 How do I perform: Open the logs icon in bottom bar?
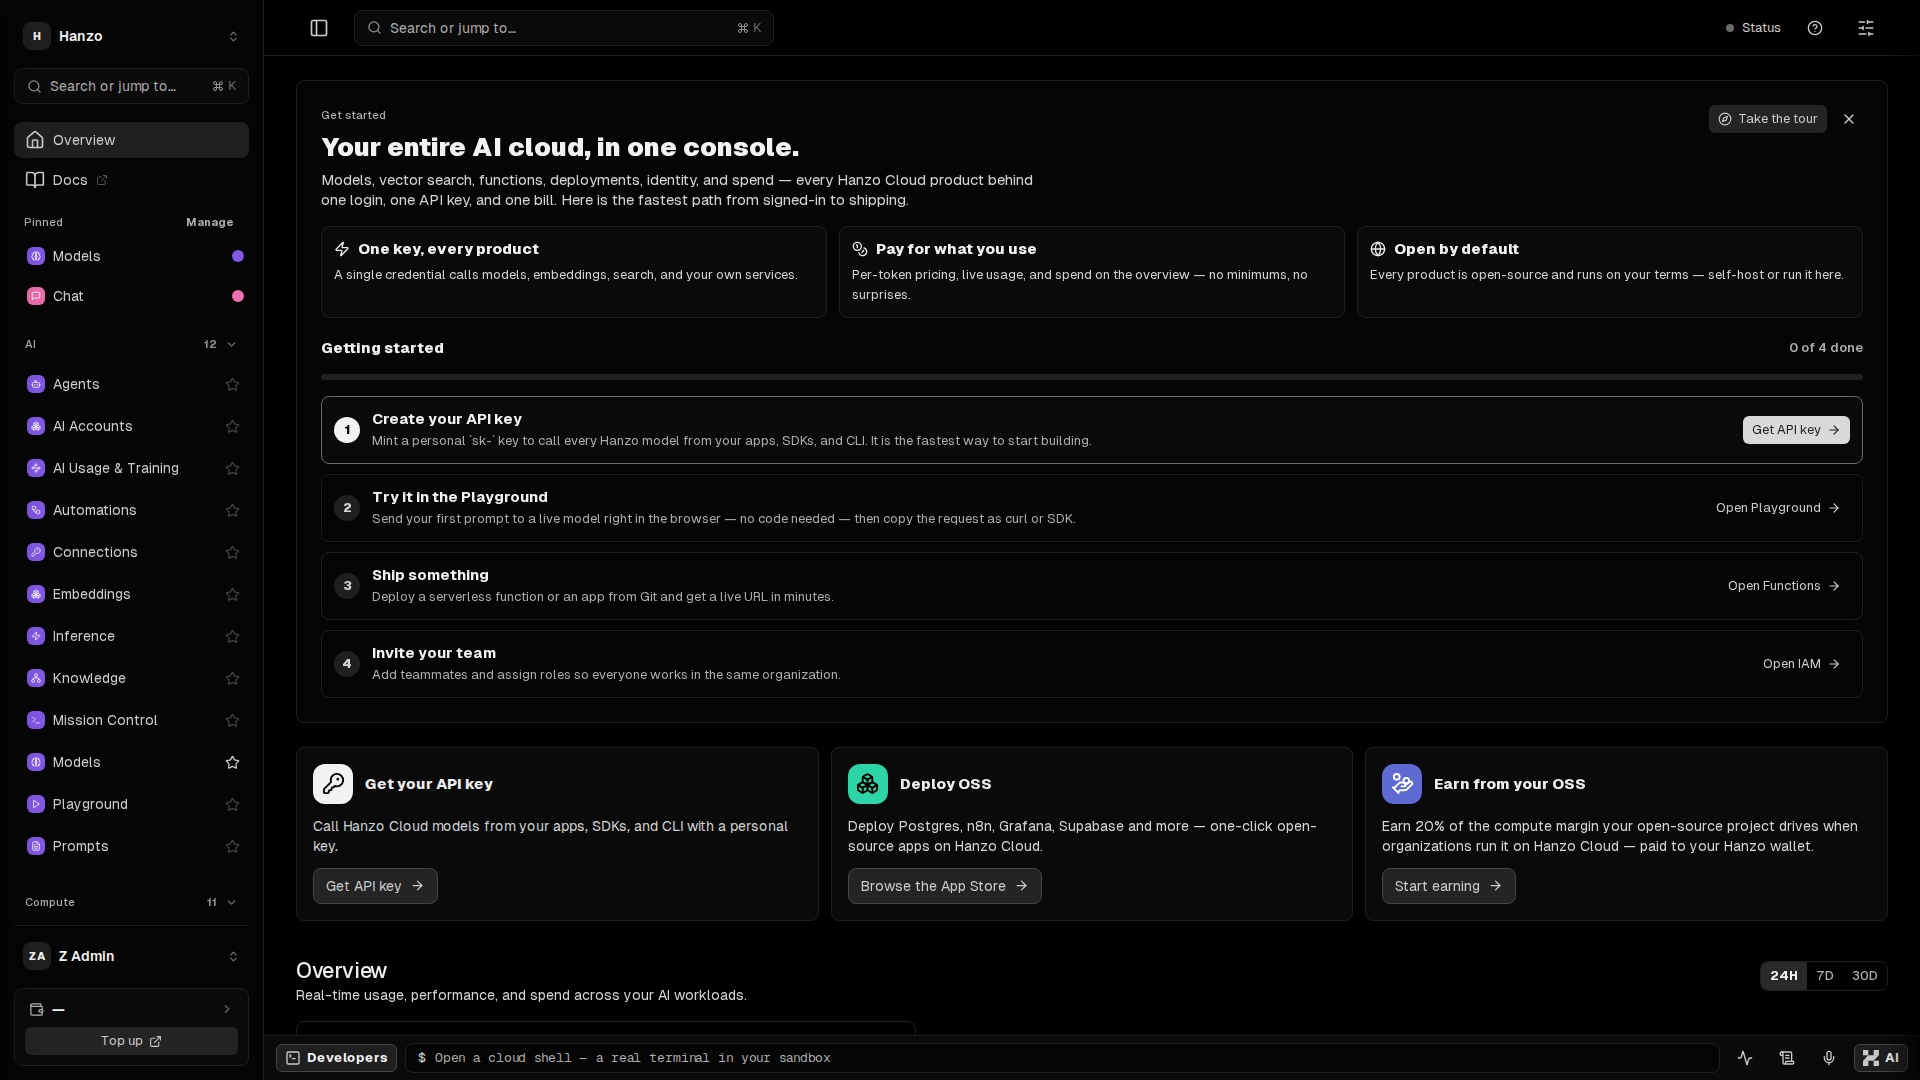[x=1787, y=1058]
